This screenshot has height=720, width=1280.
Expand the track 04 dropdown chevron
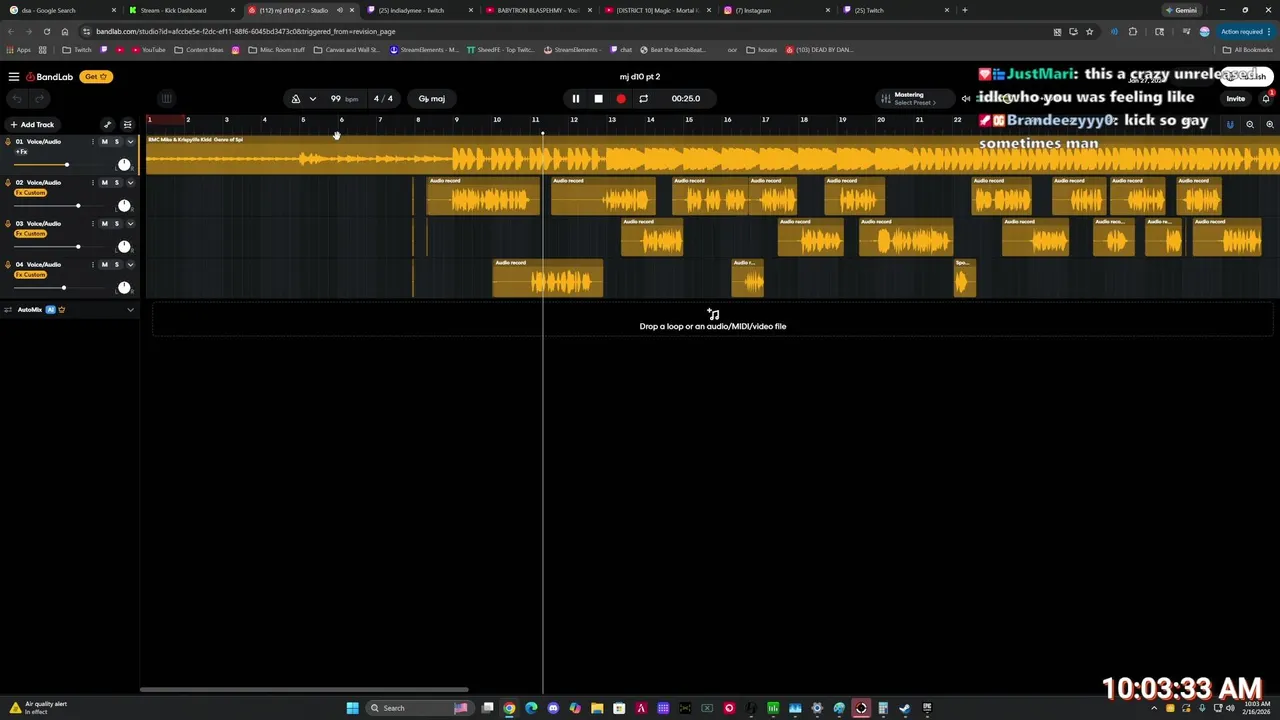pos(130,265)
